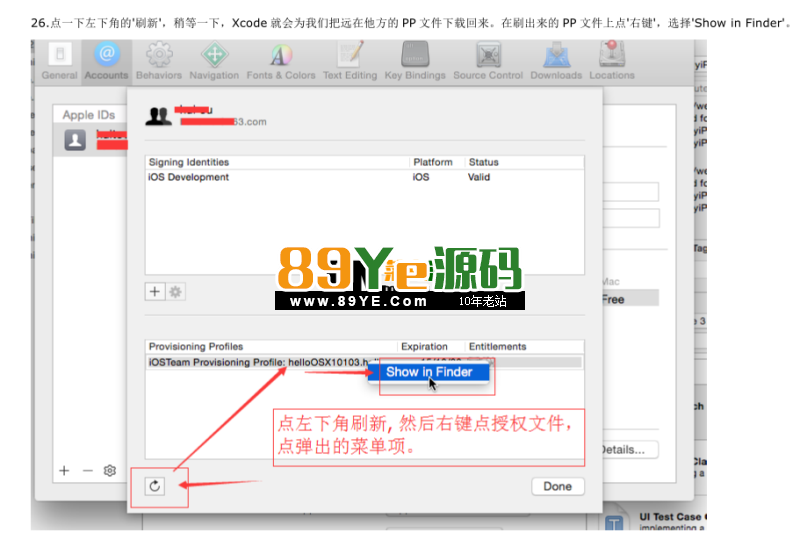Open the Downloads preferences tab
Viewport: 800px width, 554px height.
556,62
